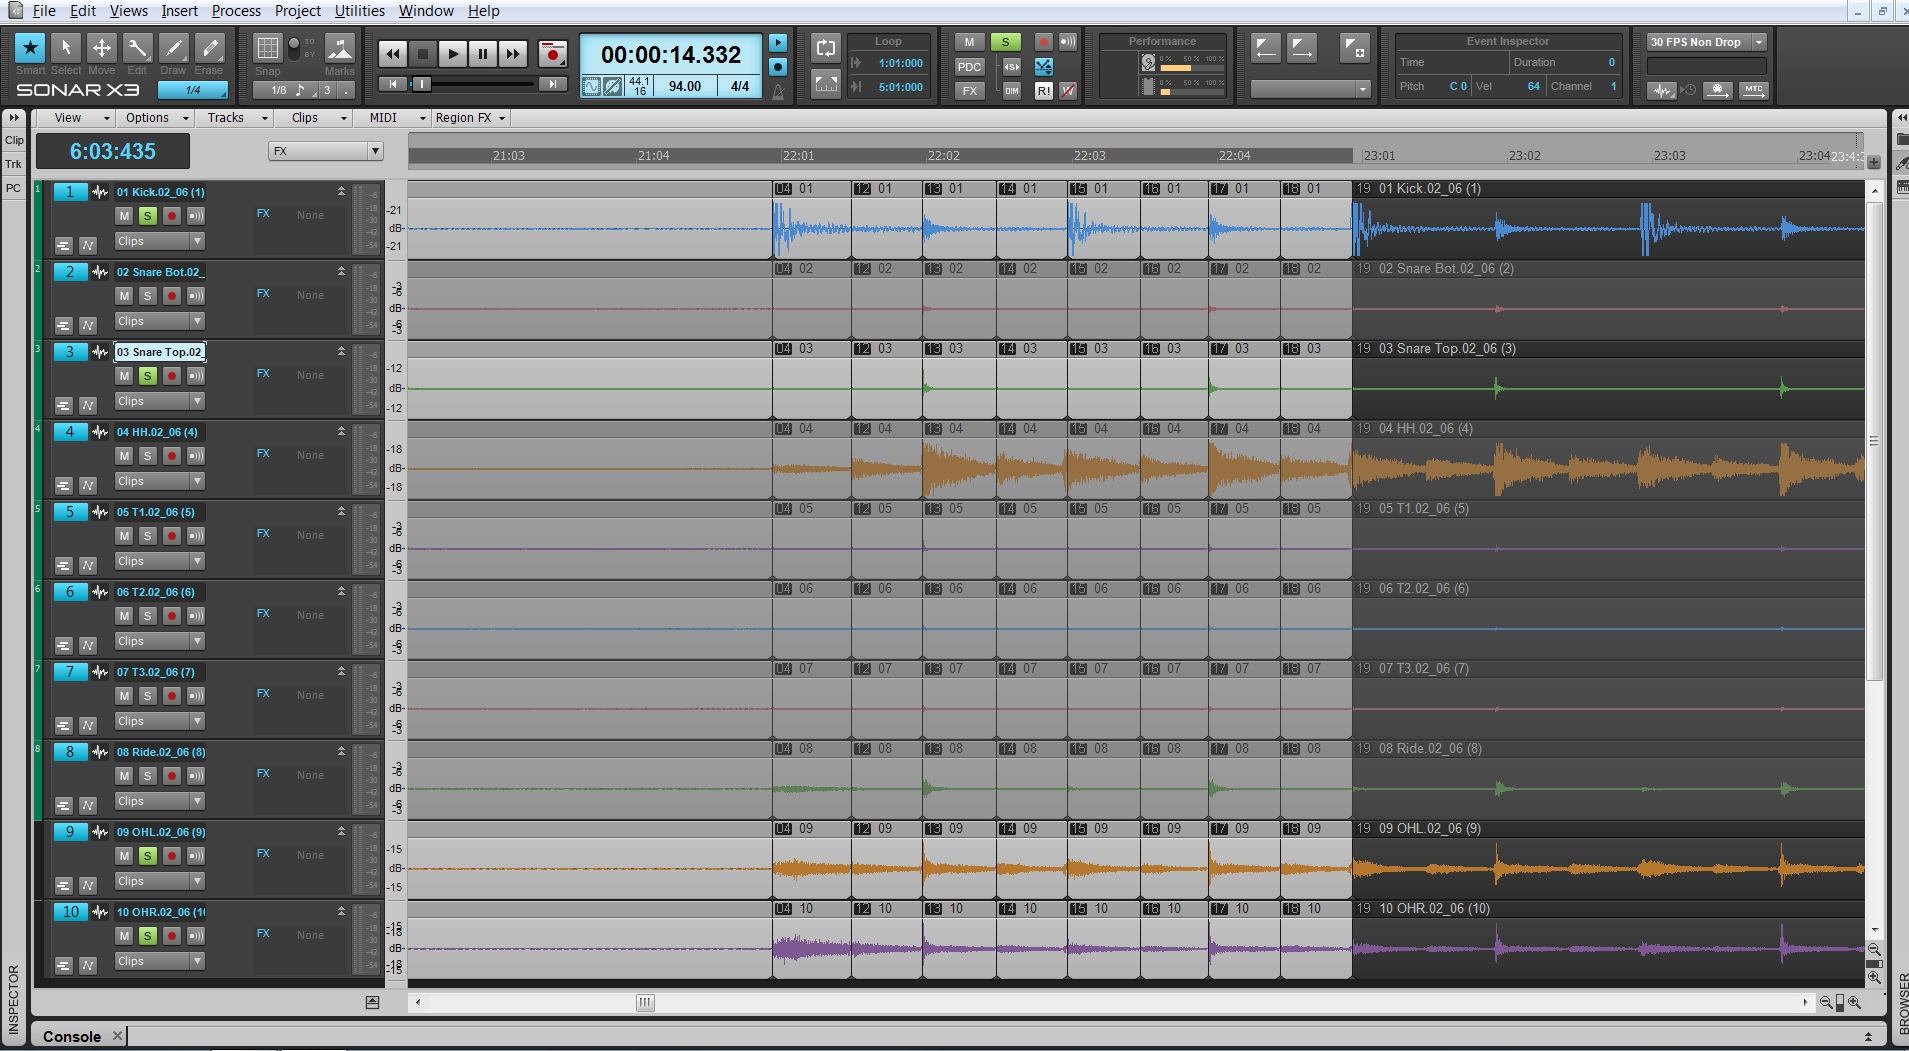Click the tempo value 94.00

[x=685, y=86]
